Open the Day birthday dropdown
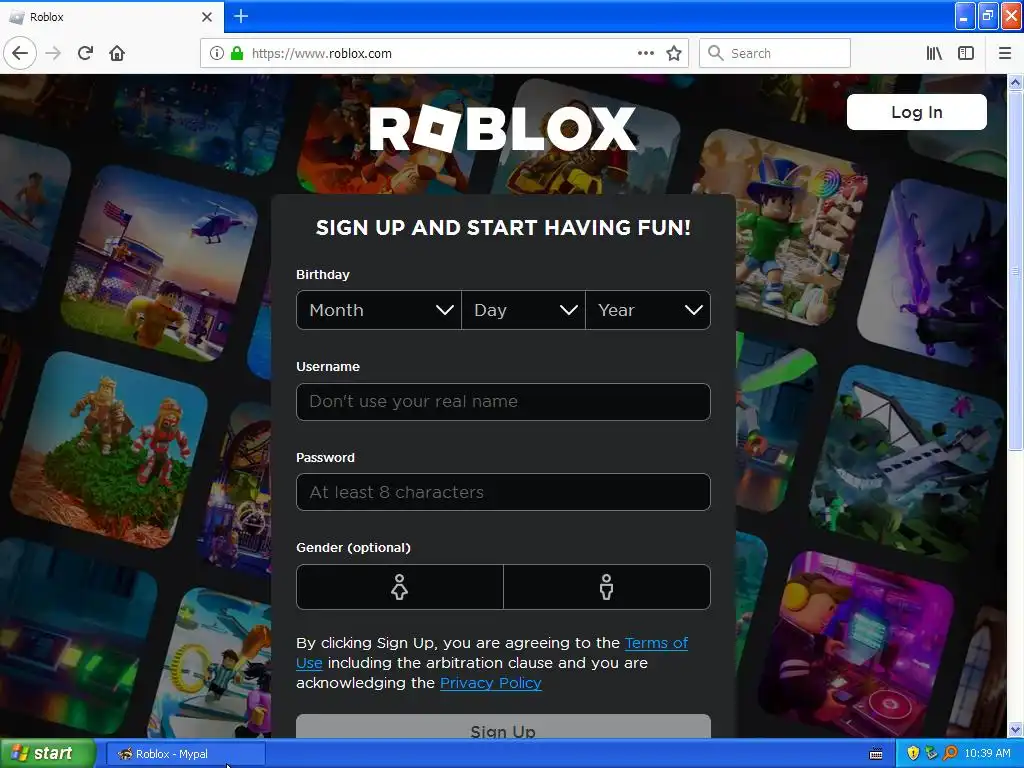 [x=523, y=310]
